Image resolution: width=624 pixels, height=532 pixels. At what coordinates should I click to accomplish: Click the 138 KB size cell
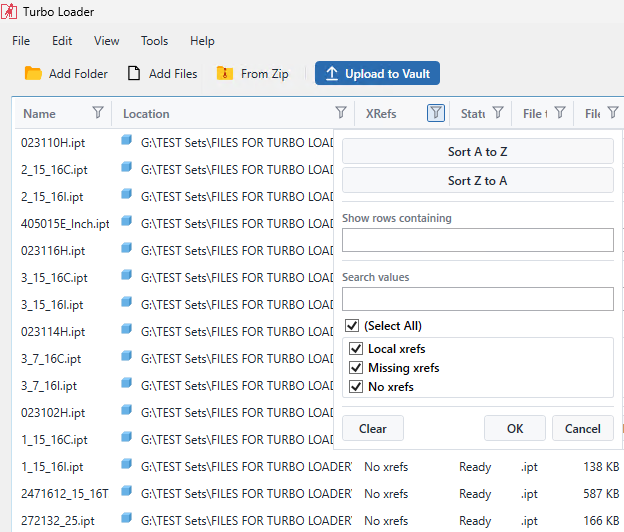coord(601,466)
